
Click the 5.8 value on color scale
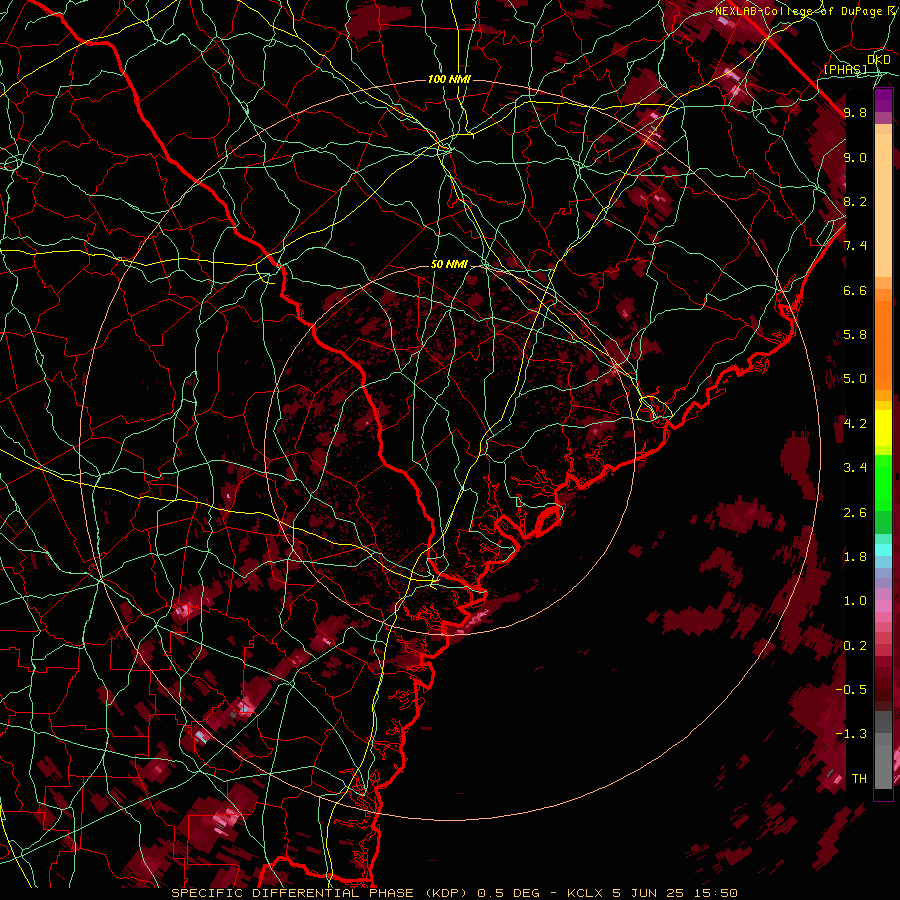[x=855, y=335]
